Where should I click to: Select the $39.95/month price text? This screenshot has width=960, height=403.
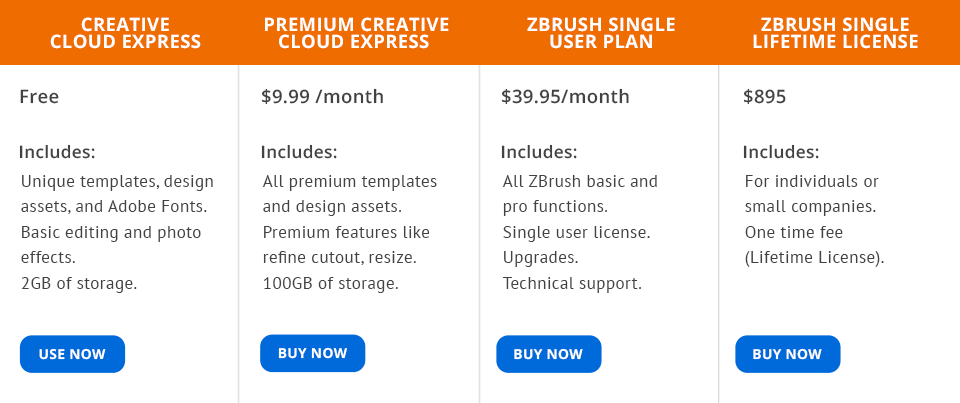click(565, 97)
